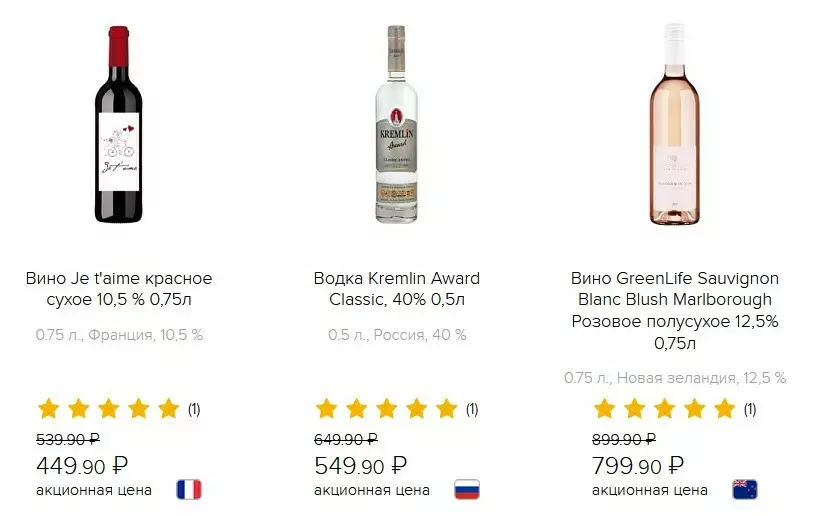Image resolution: width=819 pixels, height=516 pixels.
Task: Click the 549.90 ₽ sale price
Action: click(360, 466)
